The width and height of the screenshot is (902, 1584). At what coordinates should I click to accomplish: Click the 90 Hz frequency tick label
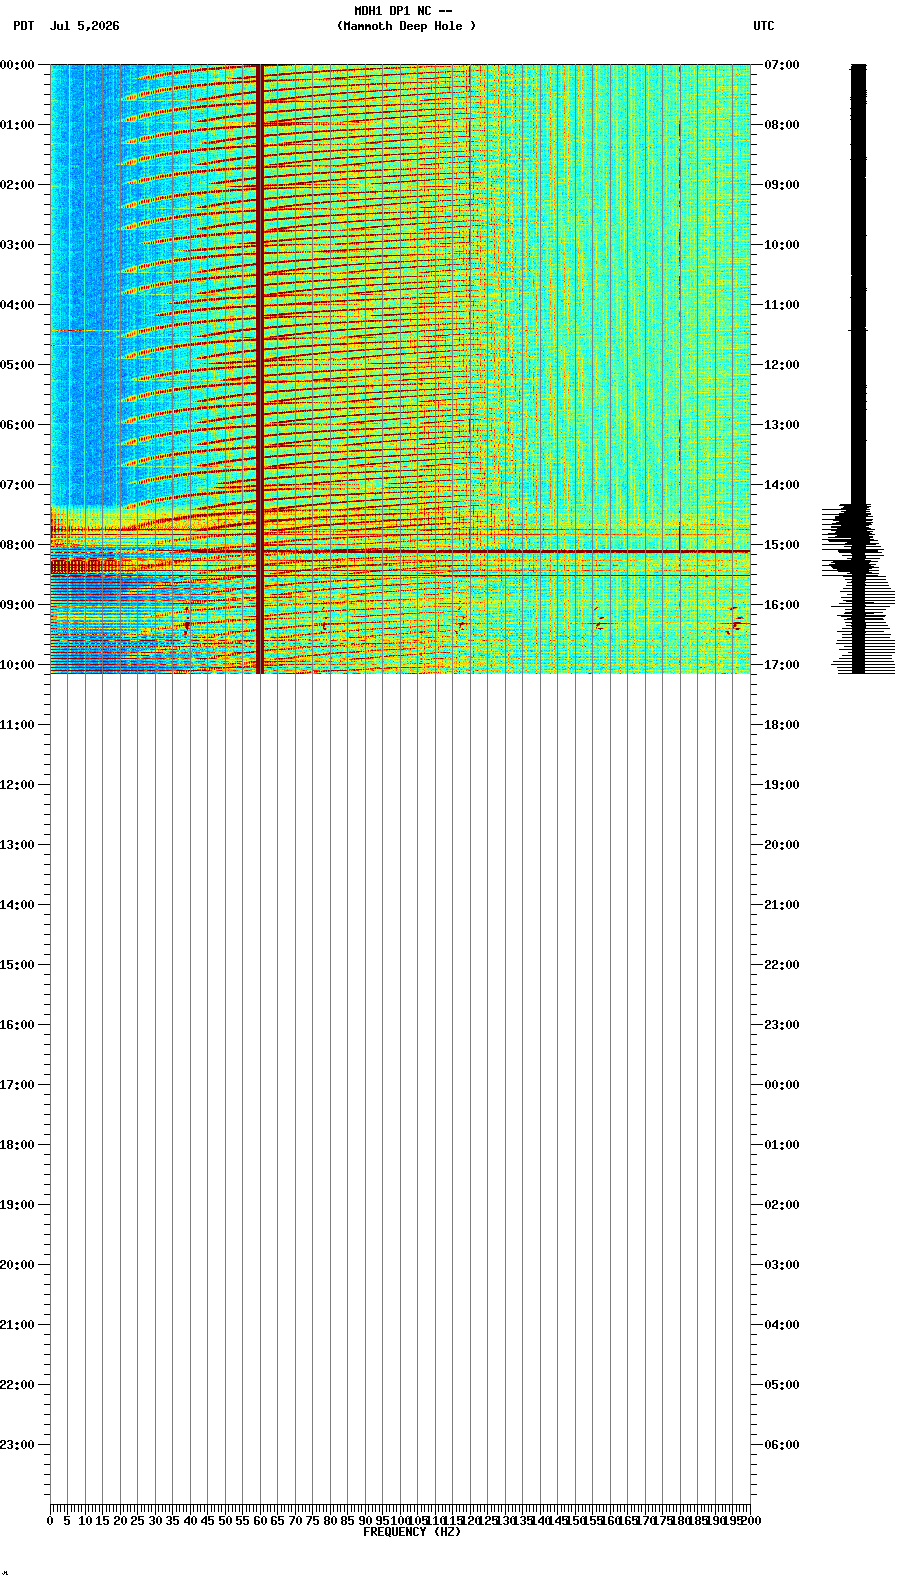[x=365, y=1521]
